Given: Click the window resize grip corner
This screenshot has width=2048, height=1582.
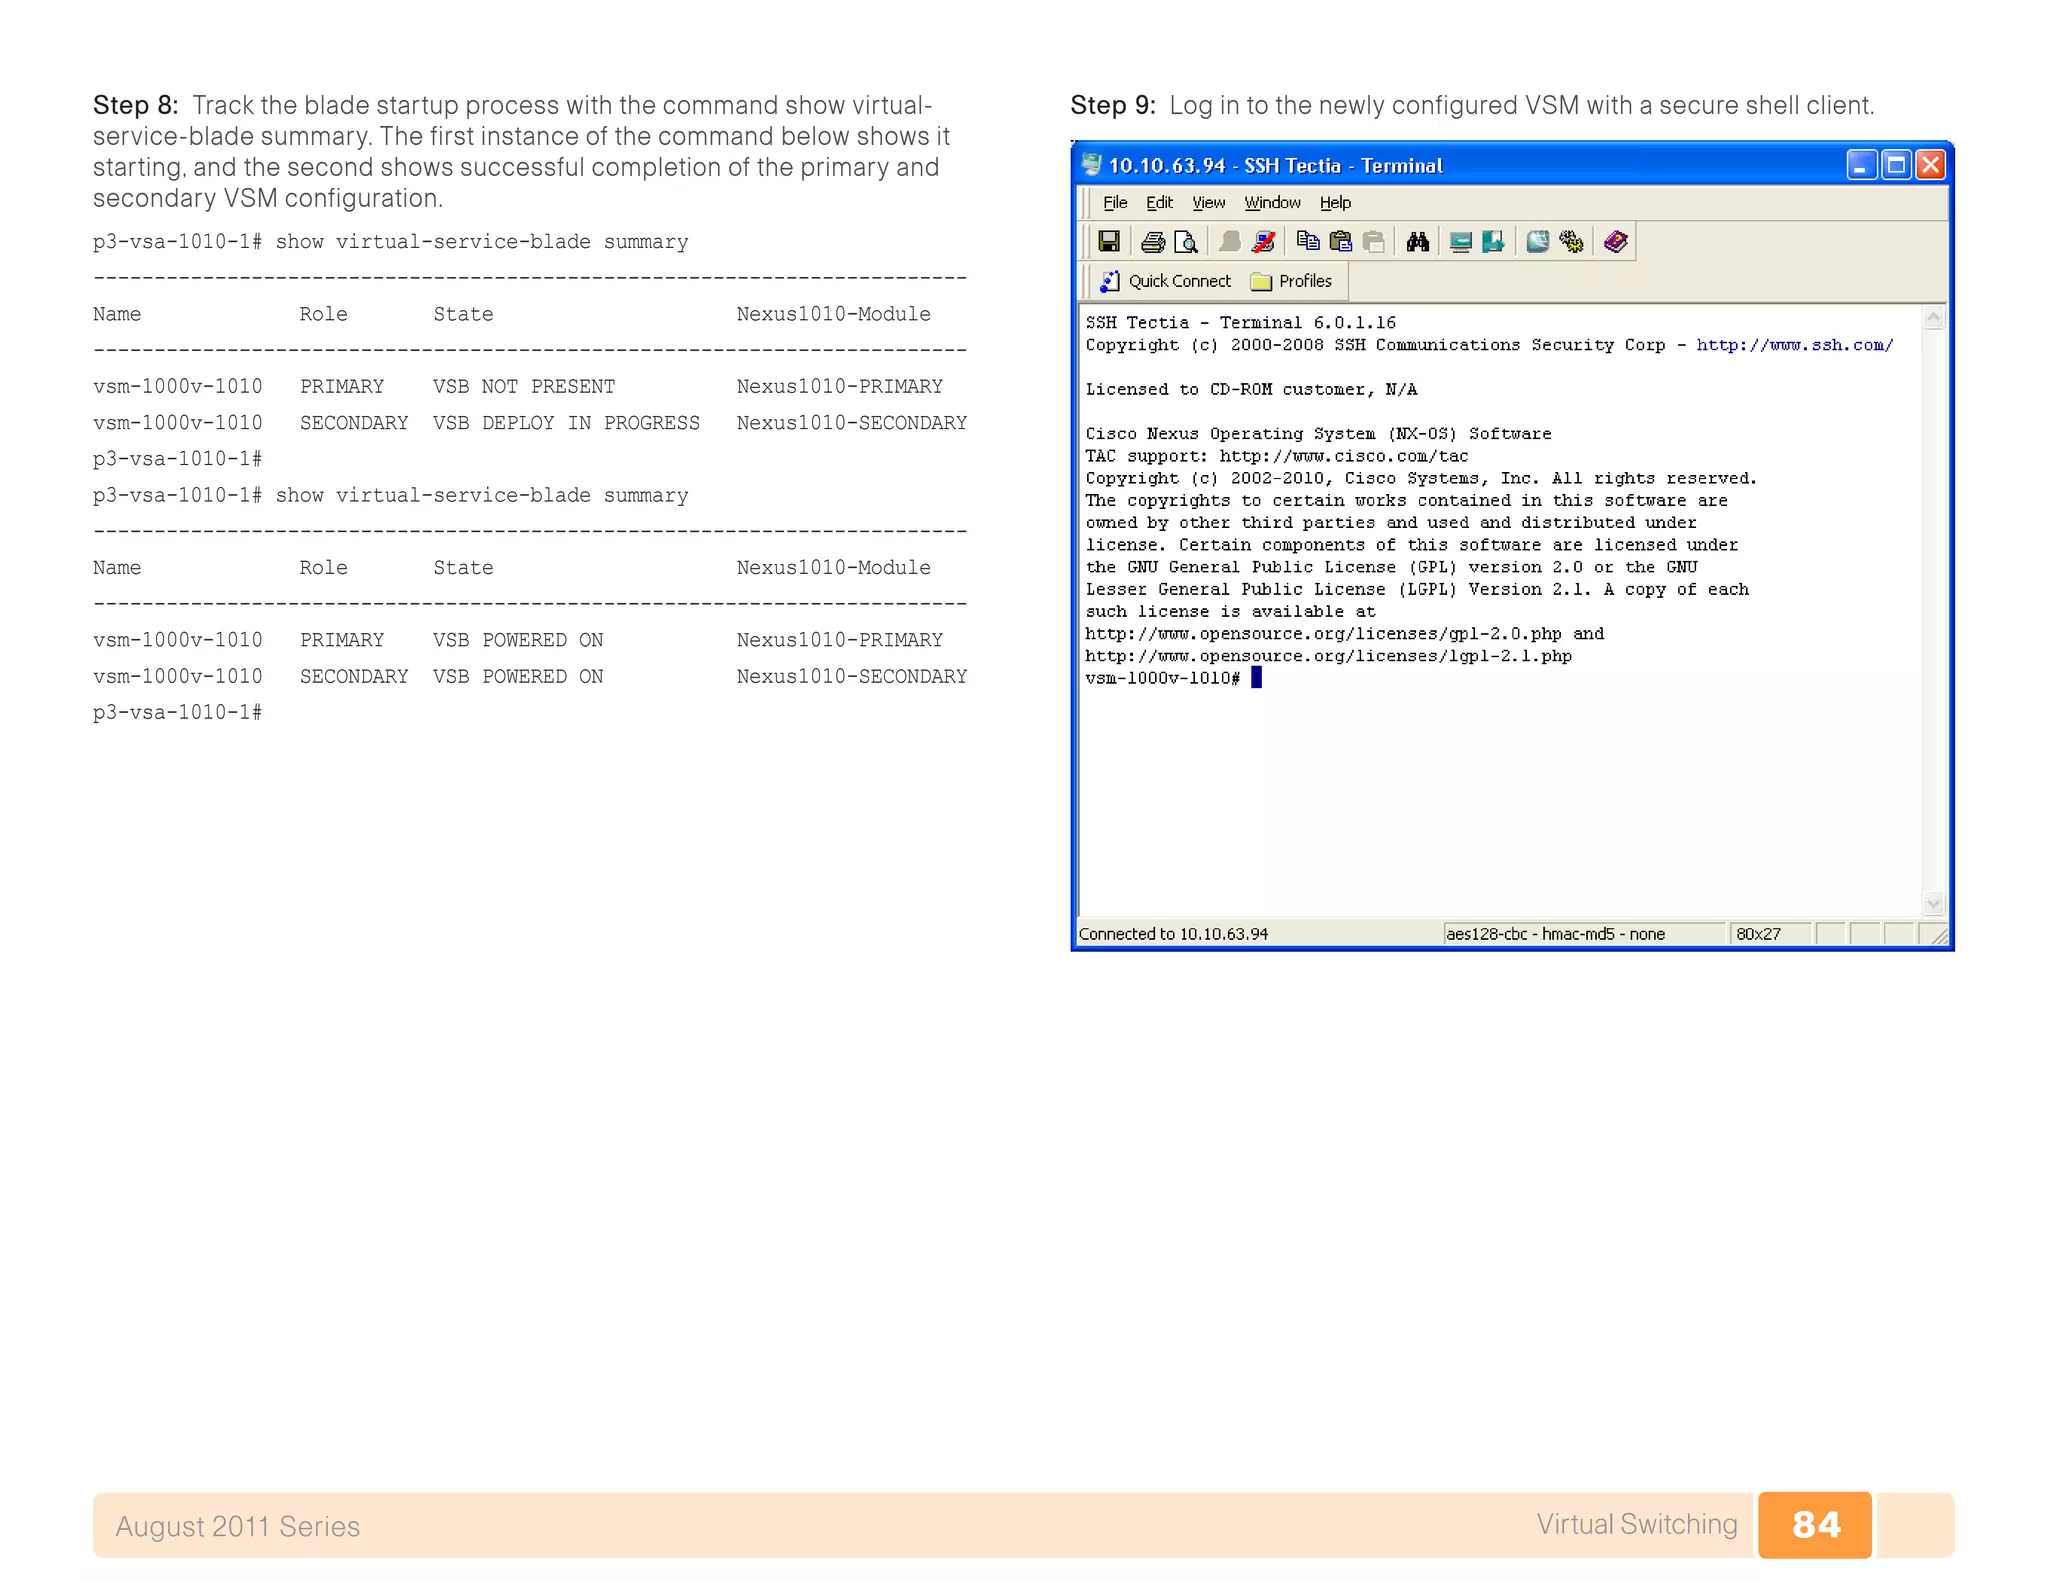Looking at the screenshot, I should pos(1938,935).
